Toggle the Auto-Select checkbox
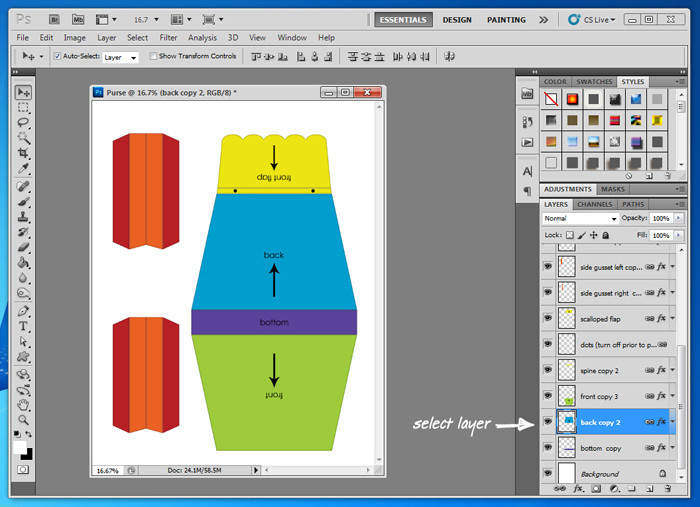 (x=57, y=56)
